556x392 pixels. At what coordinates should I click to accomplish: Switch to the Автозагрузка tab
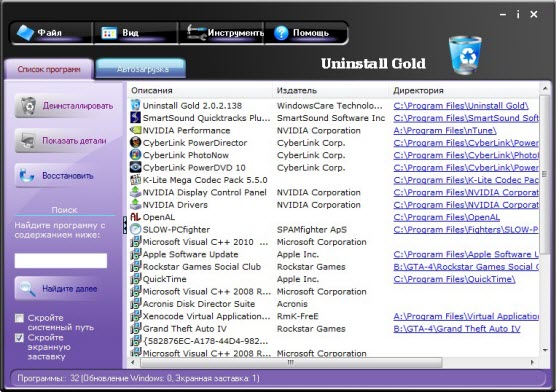[x=141, y=69]
